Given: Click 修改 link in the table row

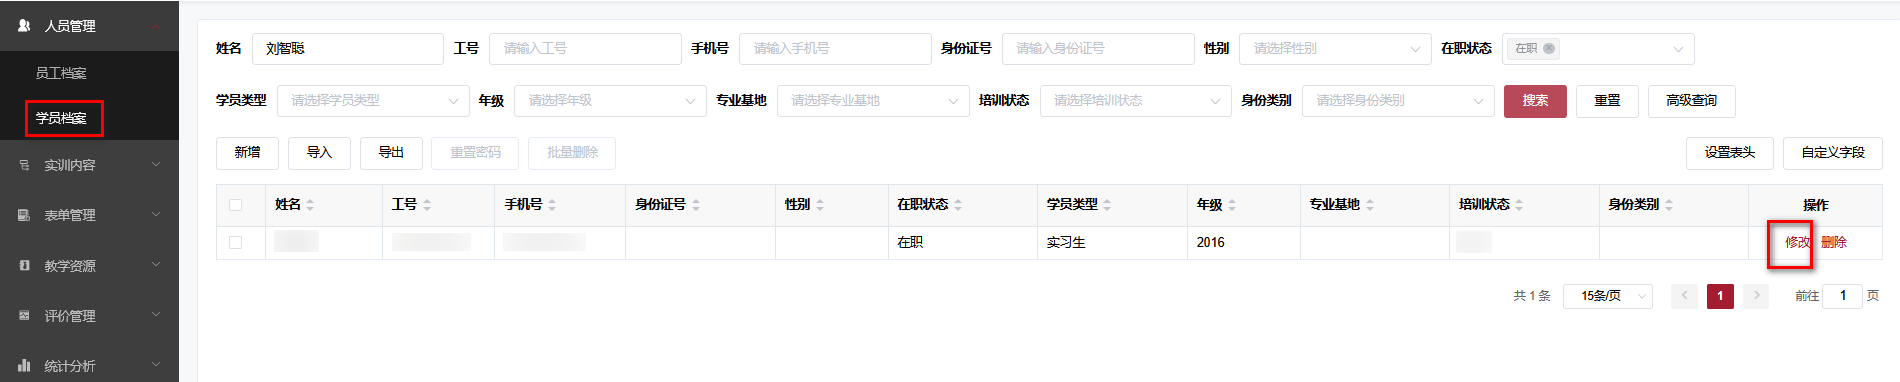Looking at the screenshot, I should tap(1798, 242).
